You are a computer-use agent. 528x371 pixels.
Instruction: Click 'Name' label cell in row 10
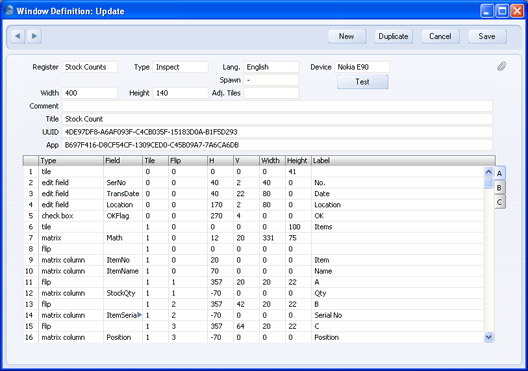click(x=397, y=271)
